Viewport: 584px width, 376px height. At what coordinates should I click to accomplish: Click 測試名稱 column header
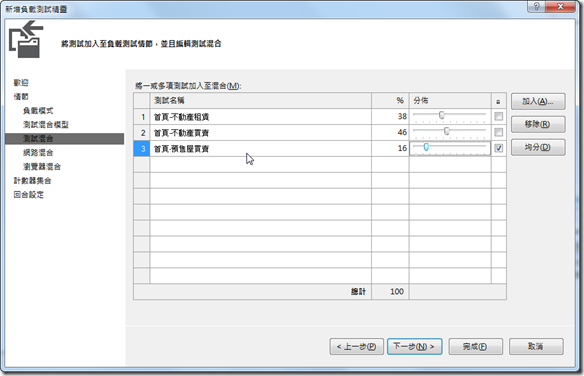pyautogui.click(x=260, y=101)
